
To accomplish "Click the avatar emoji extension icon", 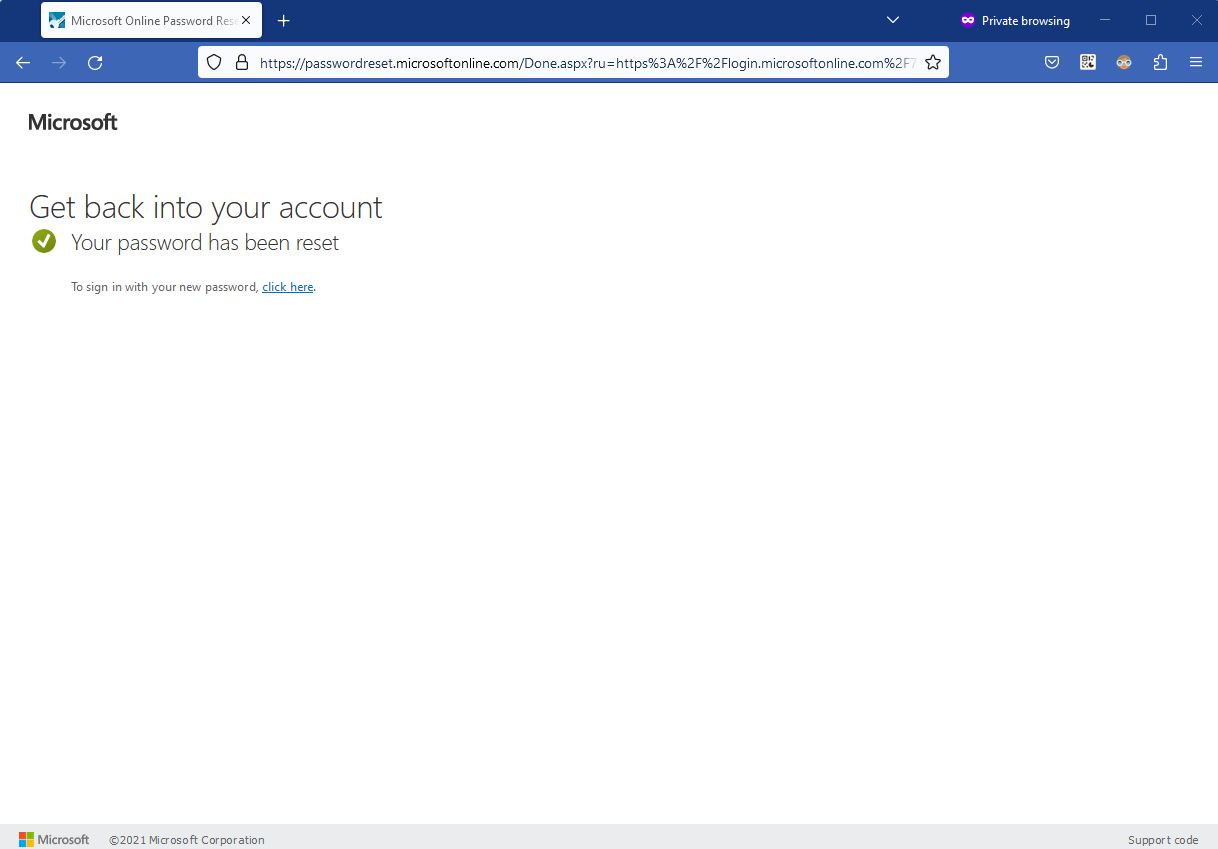I will [x=1123, y=62].
